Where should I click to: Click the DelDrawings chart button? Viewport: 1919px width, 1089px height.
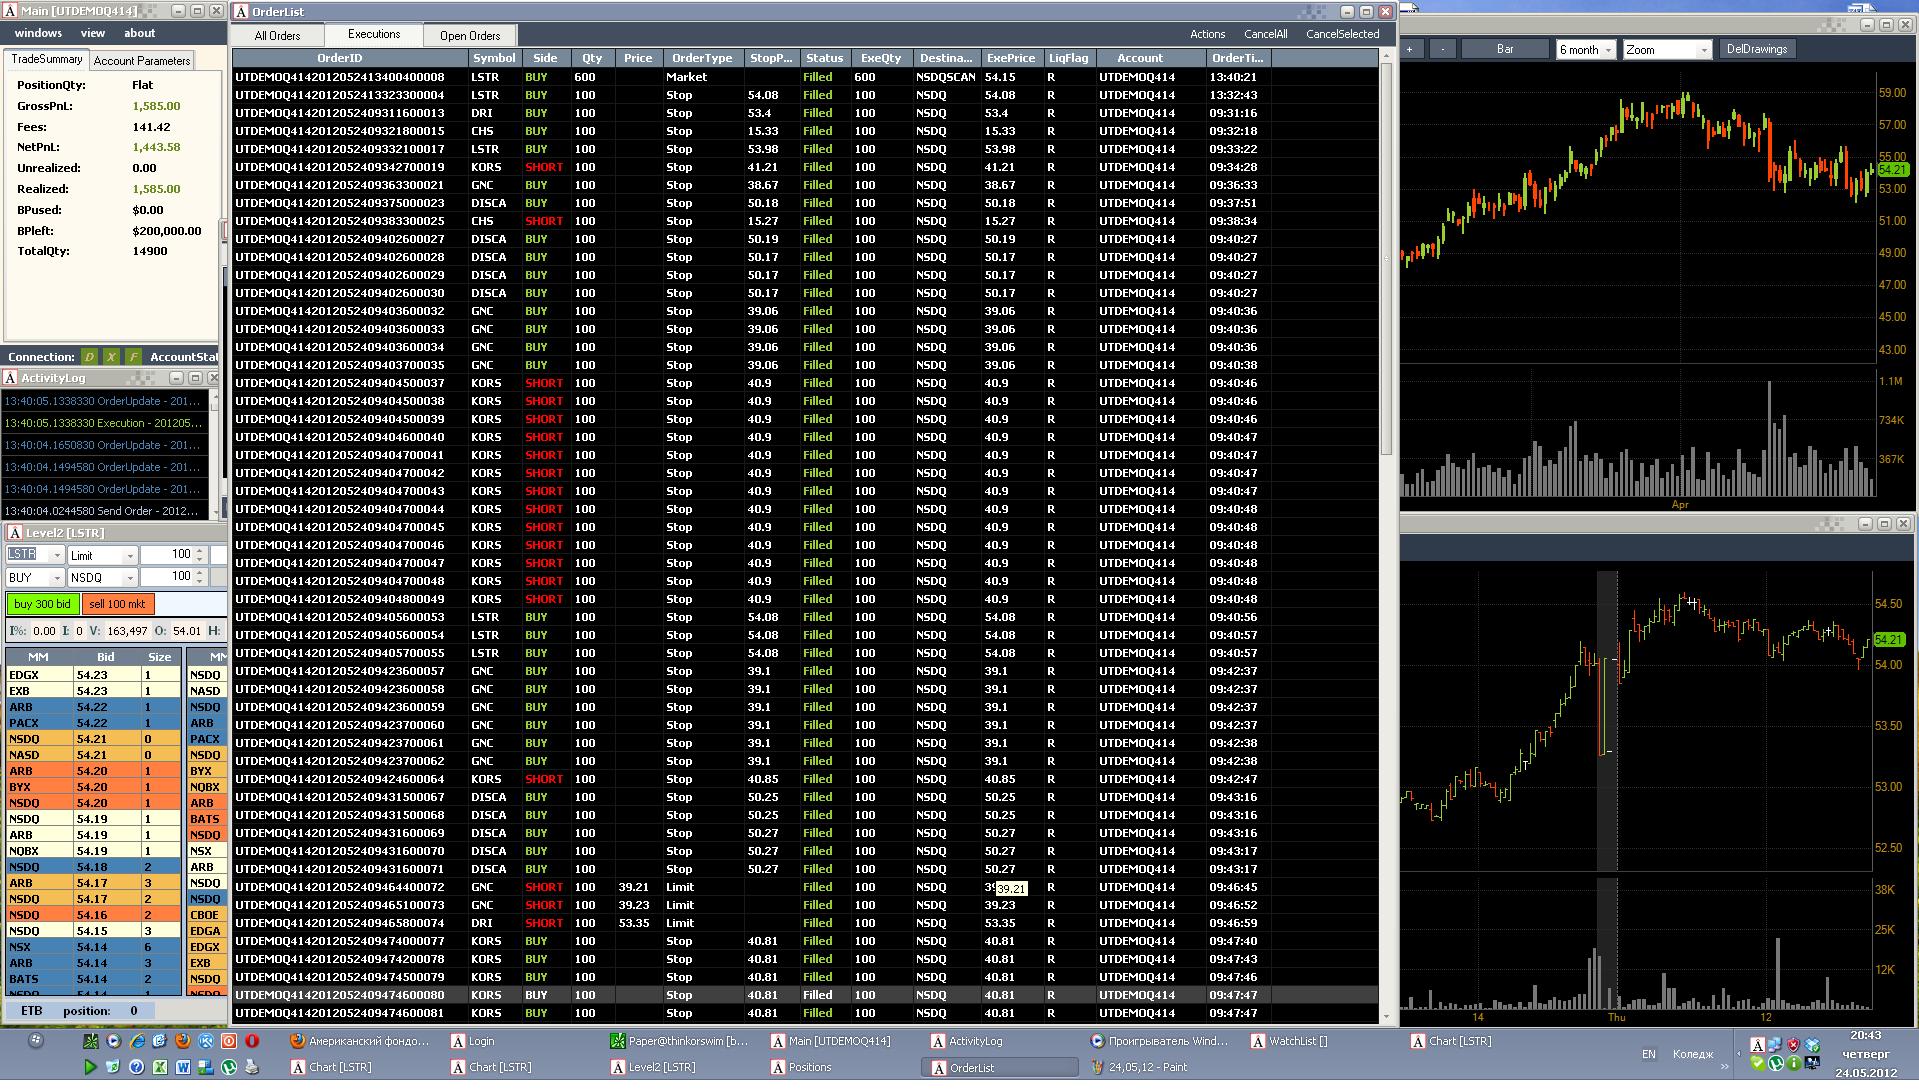click(x=1756, y=49)
